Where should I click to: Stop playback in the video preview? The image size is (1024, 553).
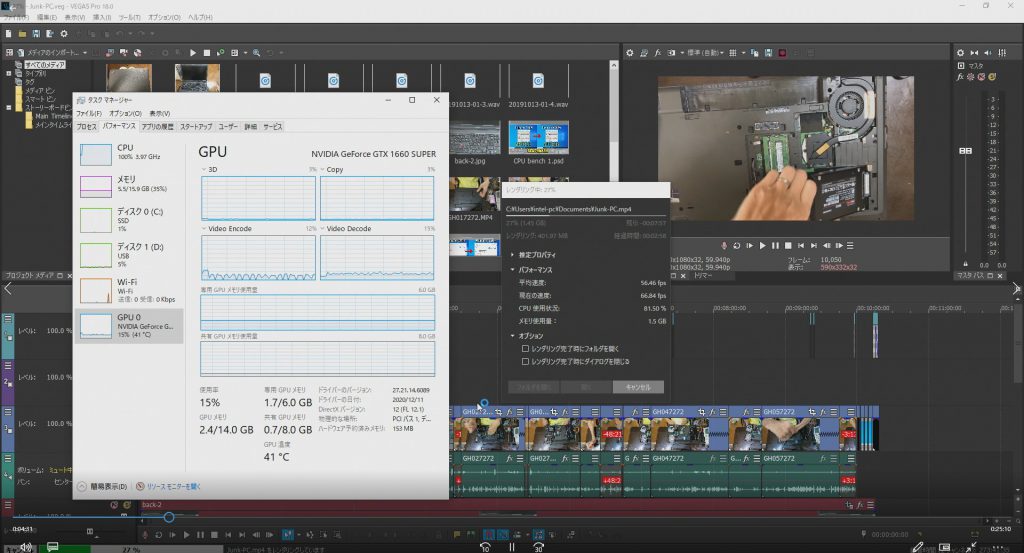pyautogui.click(x=790, y=245)
